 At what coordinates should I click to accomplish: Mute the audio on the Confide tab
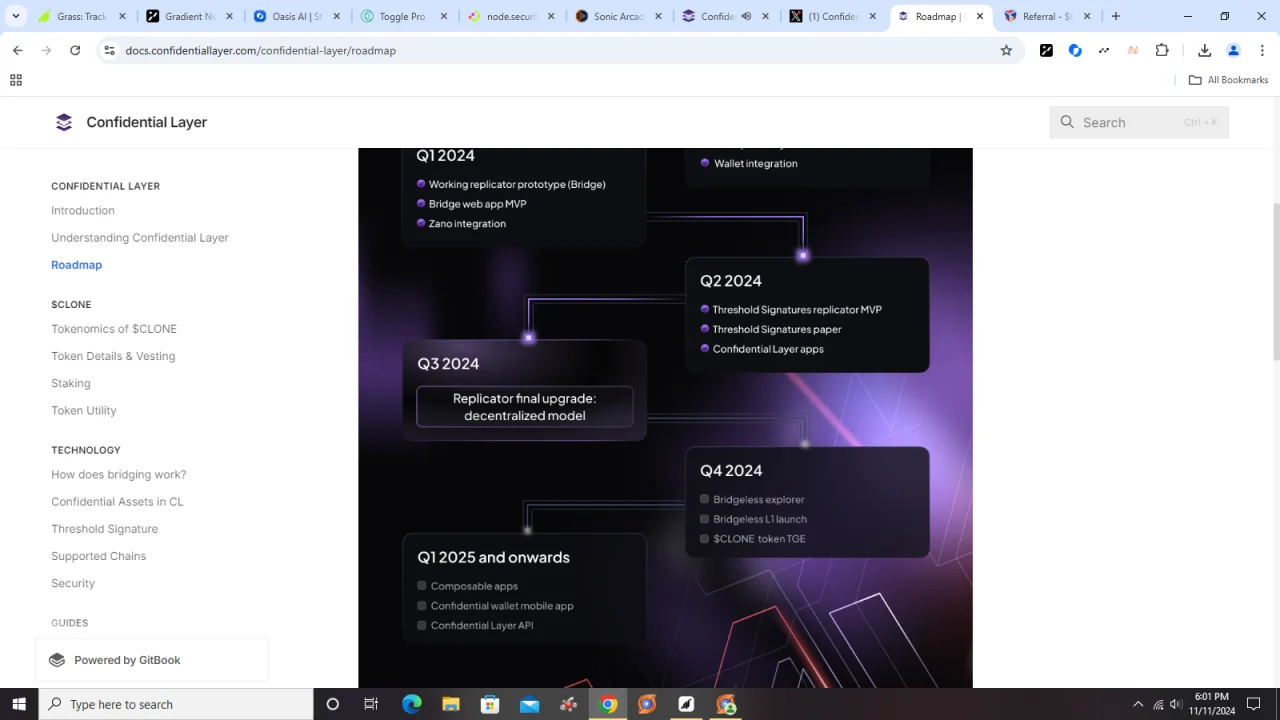tap(746, 16)
